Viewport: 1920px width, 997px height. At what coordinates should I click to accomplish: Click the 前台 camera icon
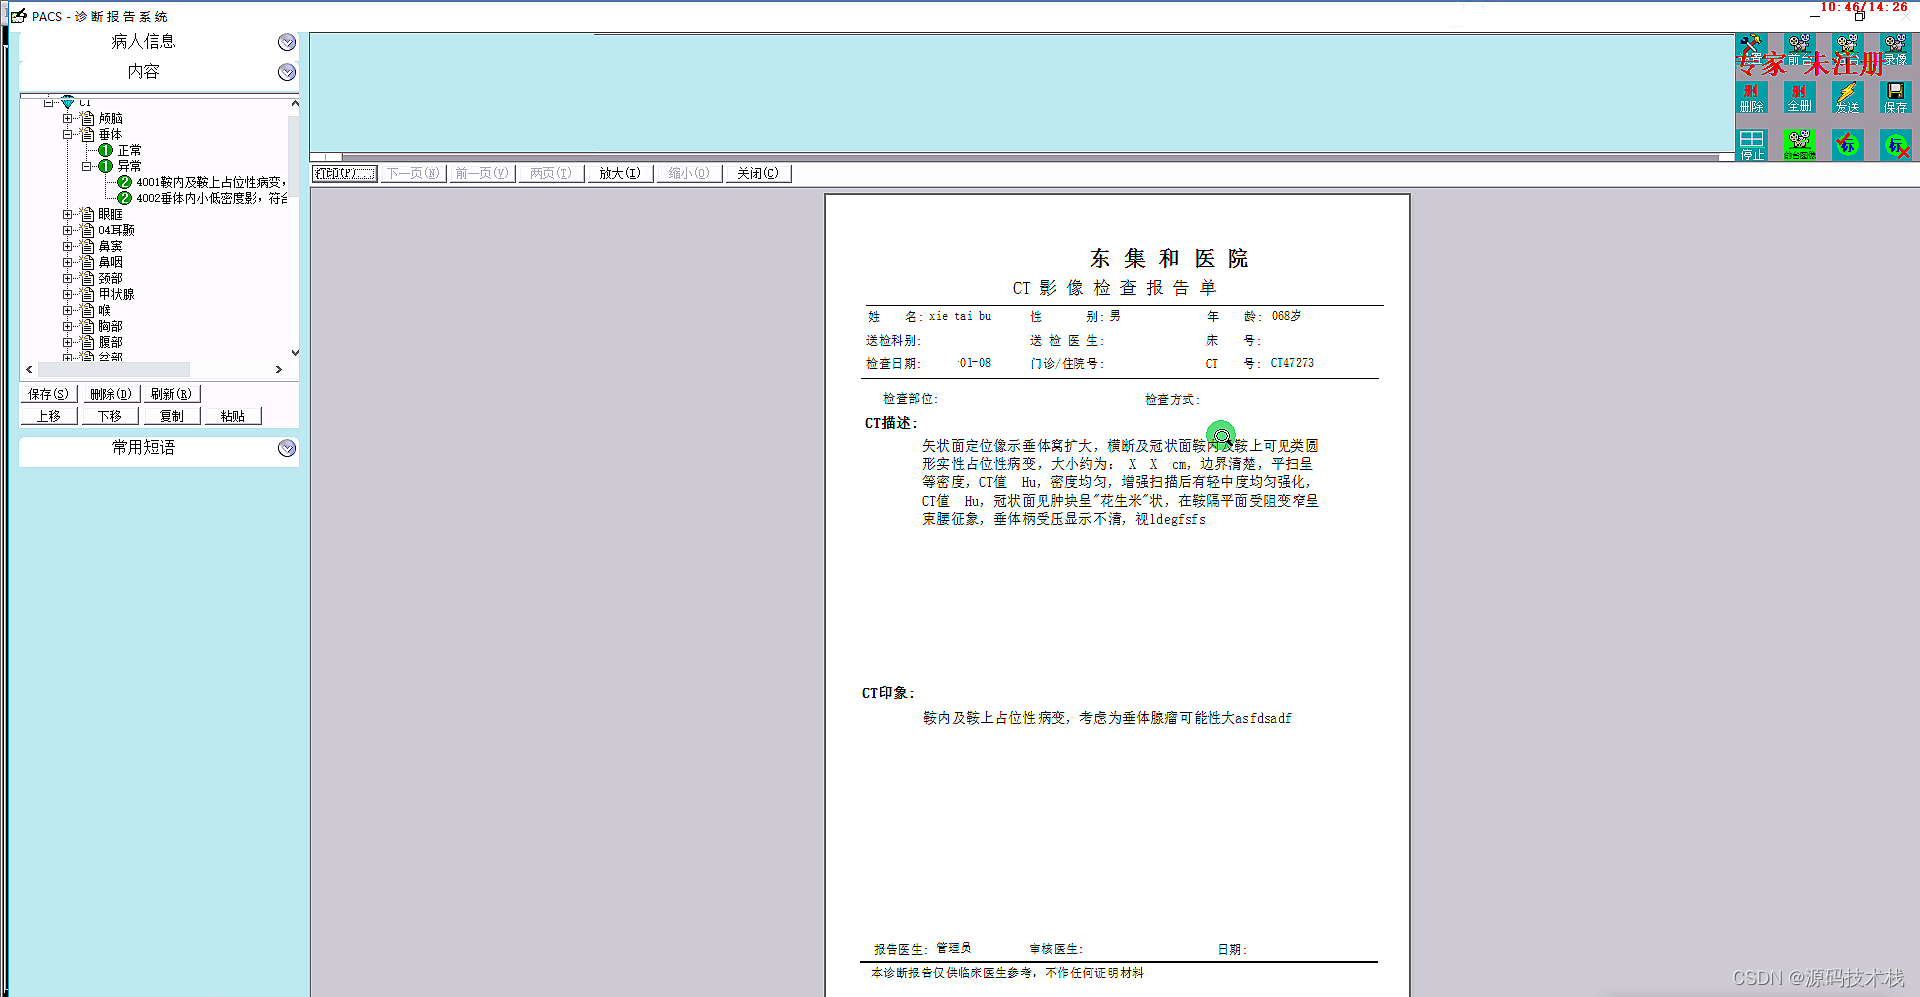[x=1799, y=50]
